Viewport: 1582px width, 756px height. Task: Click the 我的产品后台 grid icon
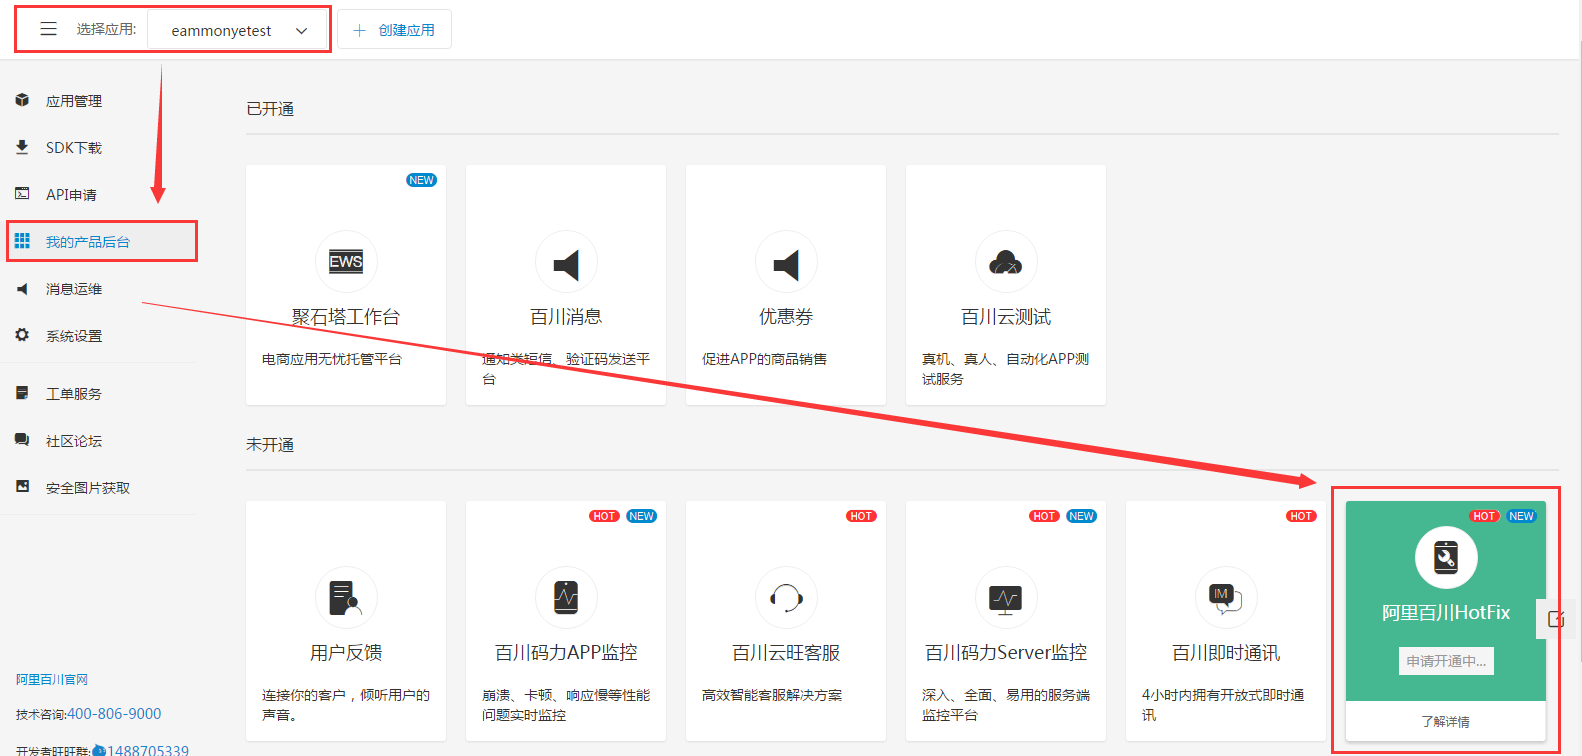[x=22, y=241]
